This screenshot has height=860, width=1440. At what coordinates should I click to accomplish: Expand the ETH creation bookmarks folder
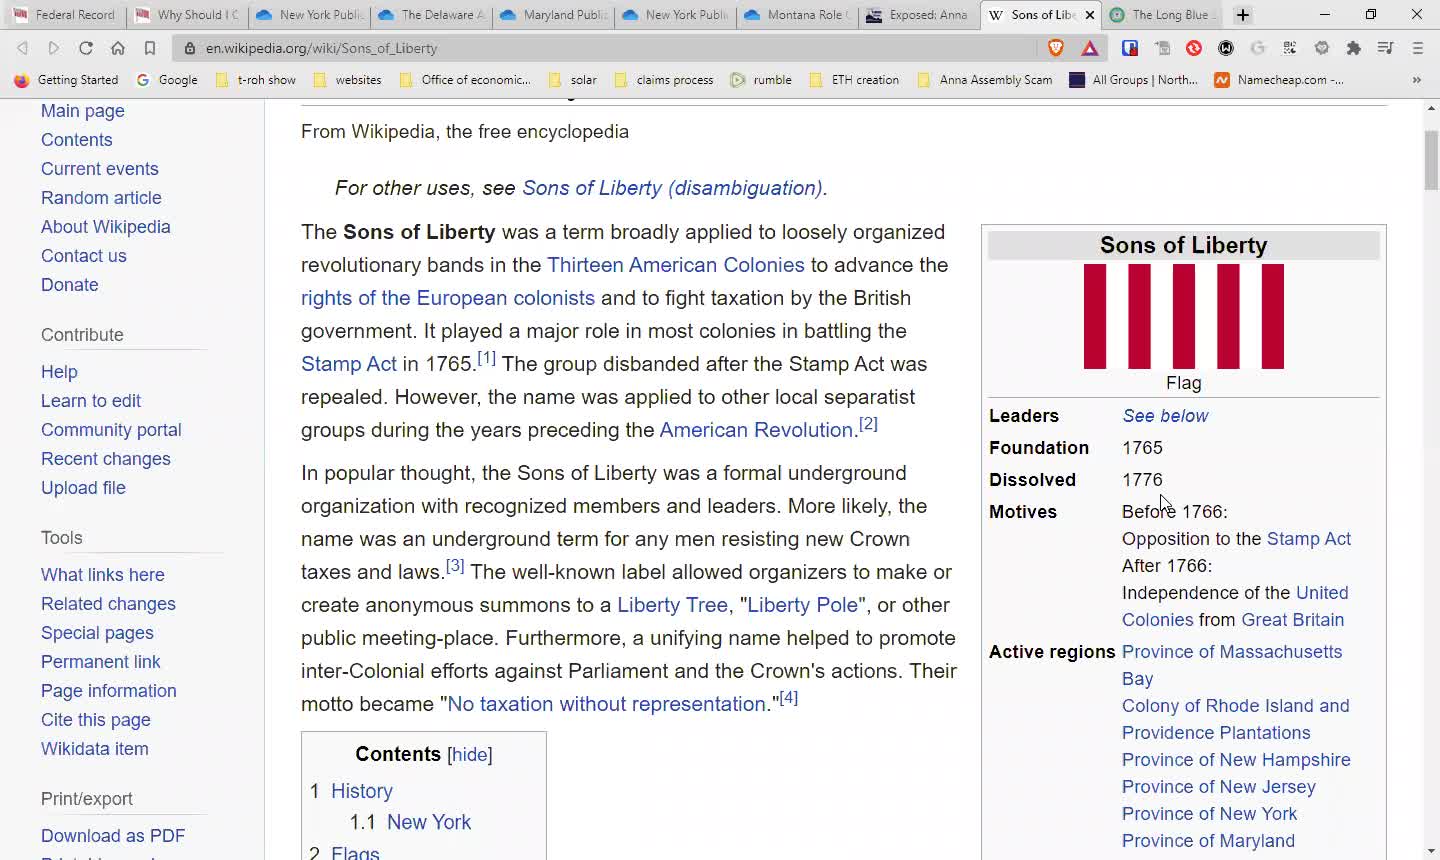(855, 80)
